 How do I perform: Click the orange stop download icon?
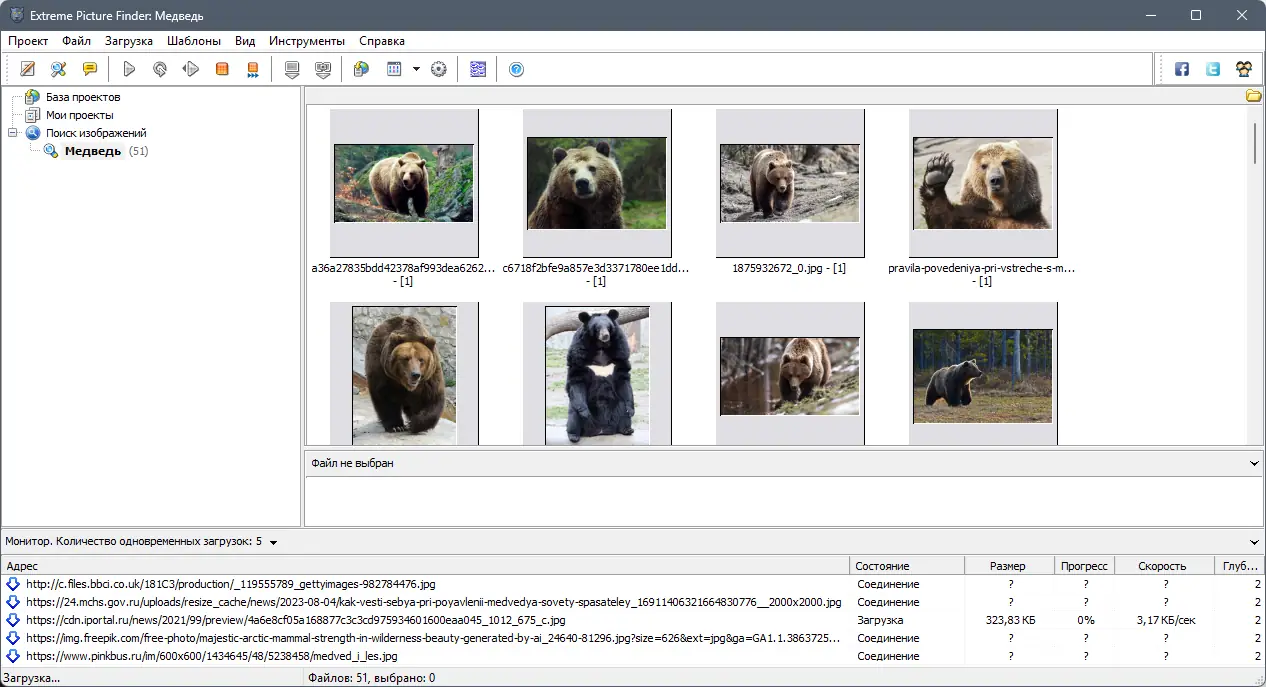click(222, 69)
